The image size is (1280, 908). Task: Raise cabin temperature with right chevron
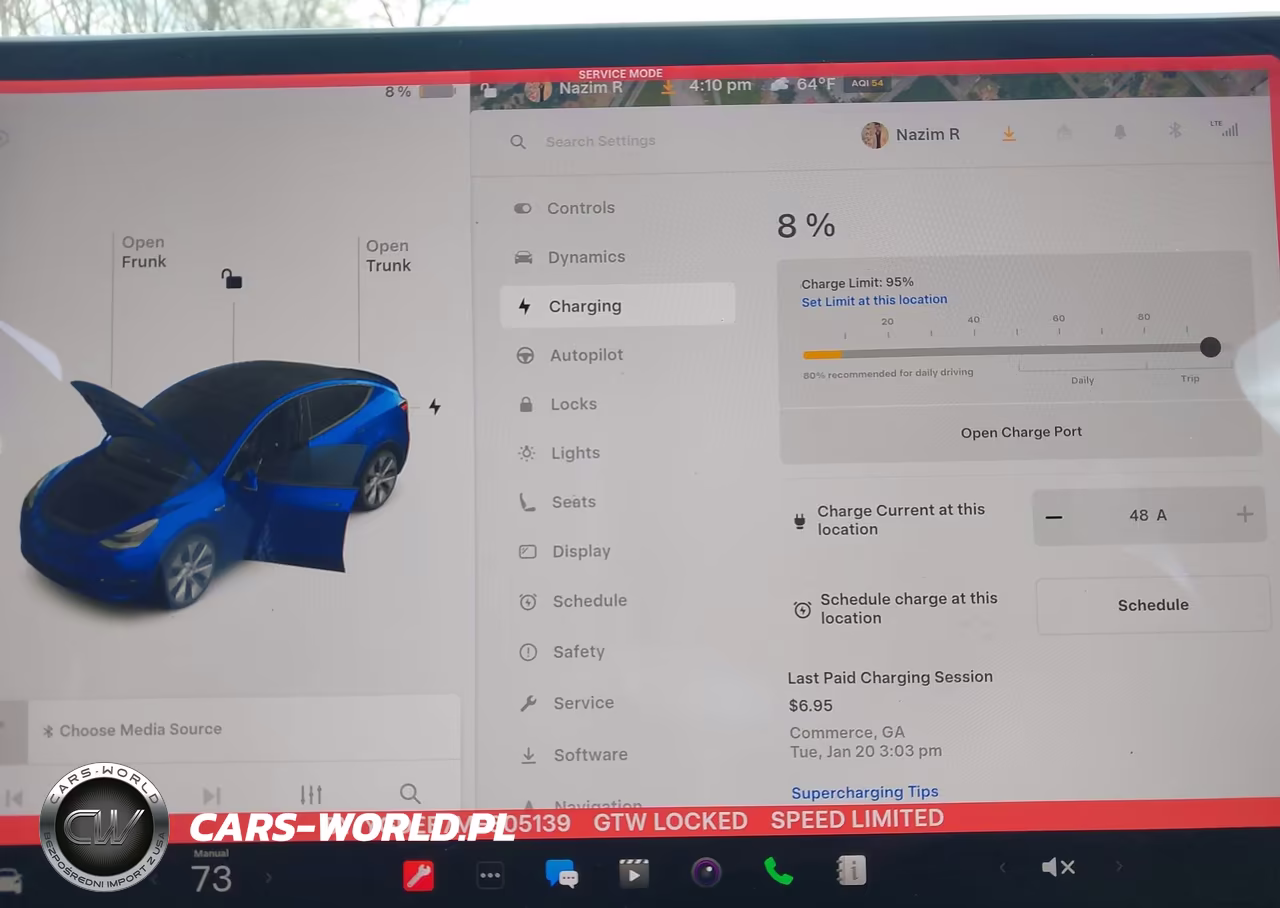tap(268, 878)
